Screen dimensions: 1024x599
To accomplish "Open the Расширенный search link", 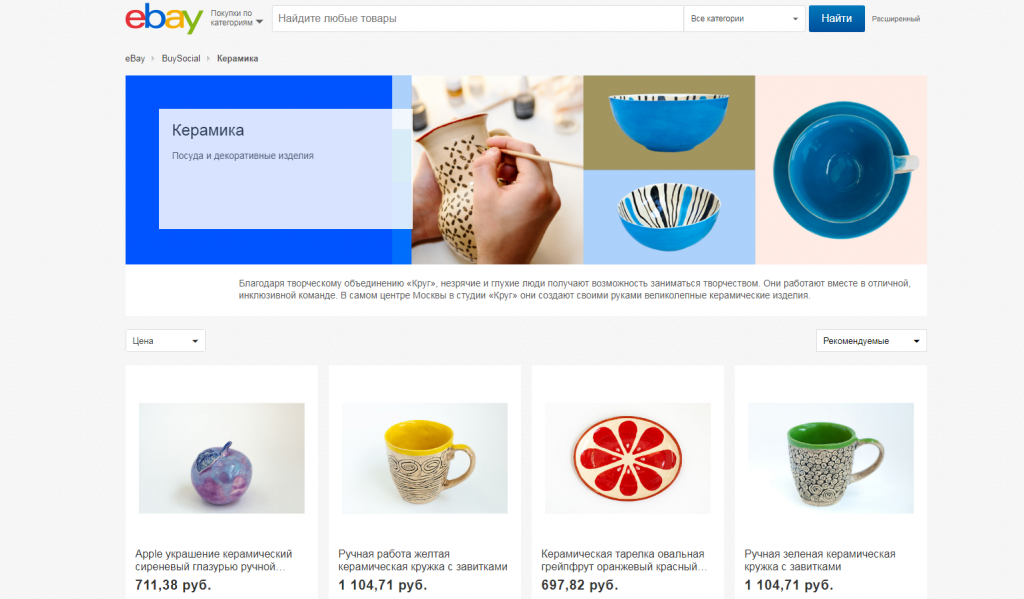I will (x=895, y=19).
